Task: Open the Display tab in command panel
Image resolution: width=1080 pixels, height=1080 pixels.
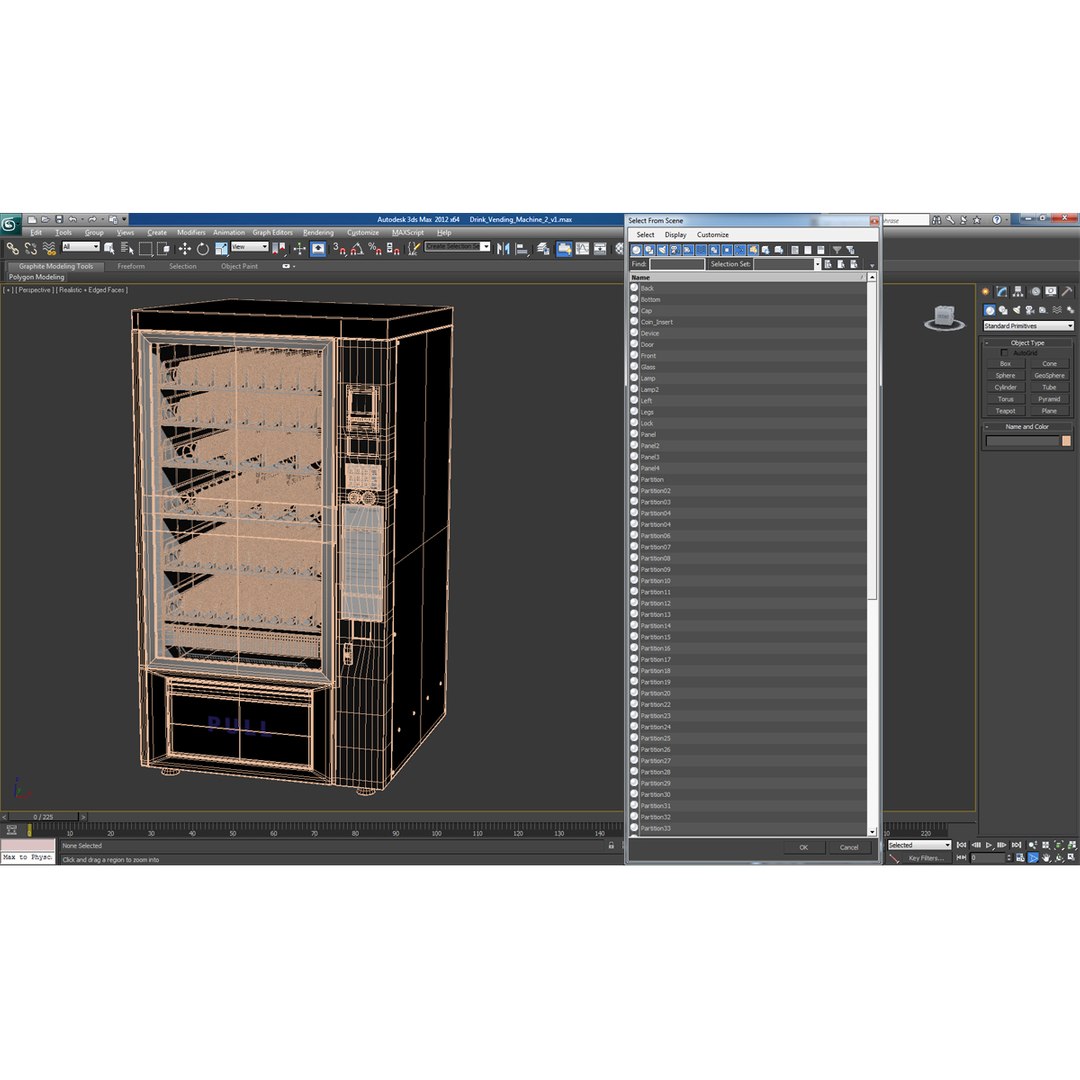Action: tap(1050, 292)
